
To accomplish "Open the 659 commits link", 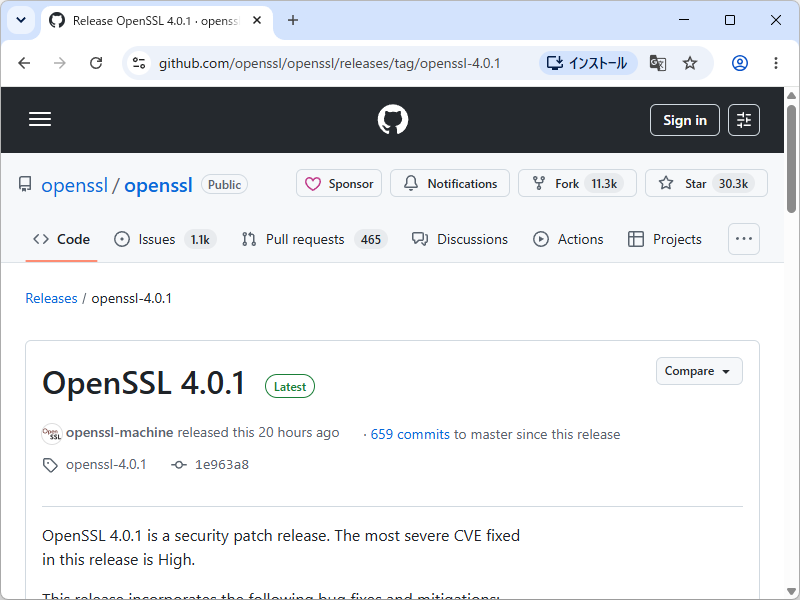I will 410,434.
